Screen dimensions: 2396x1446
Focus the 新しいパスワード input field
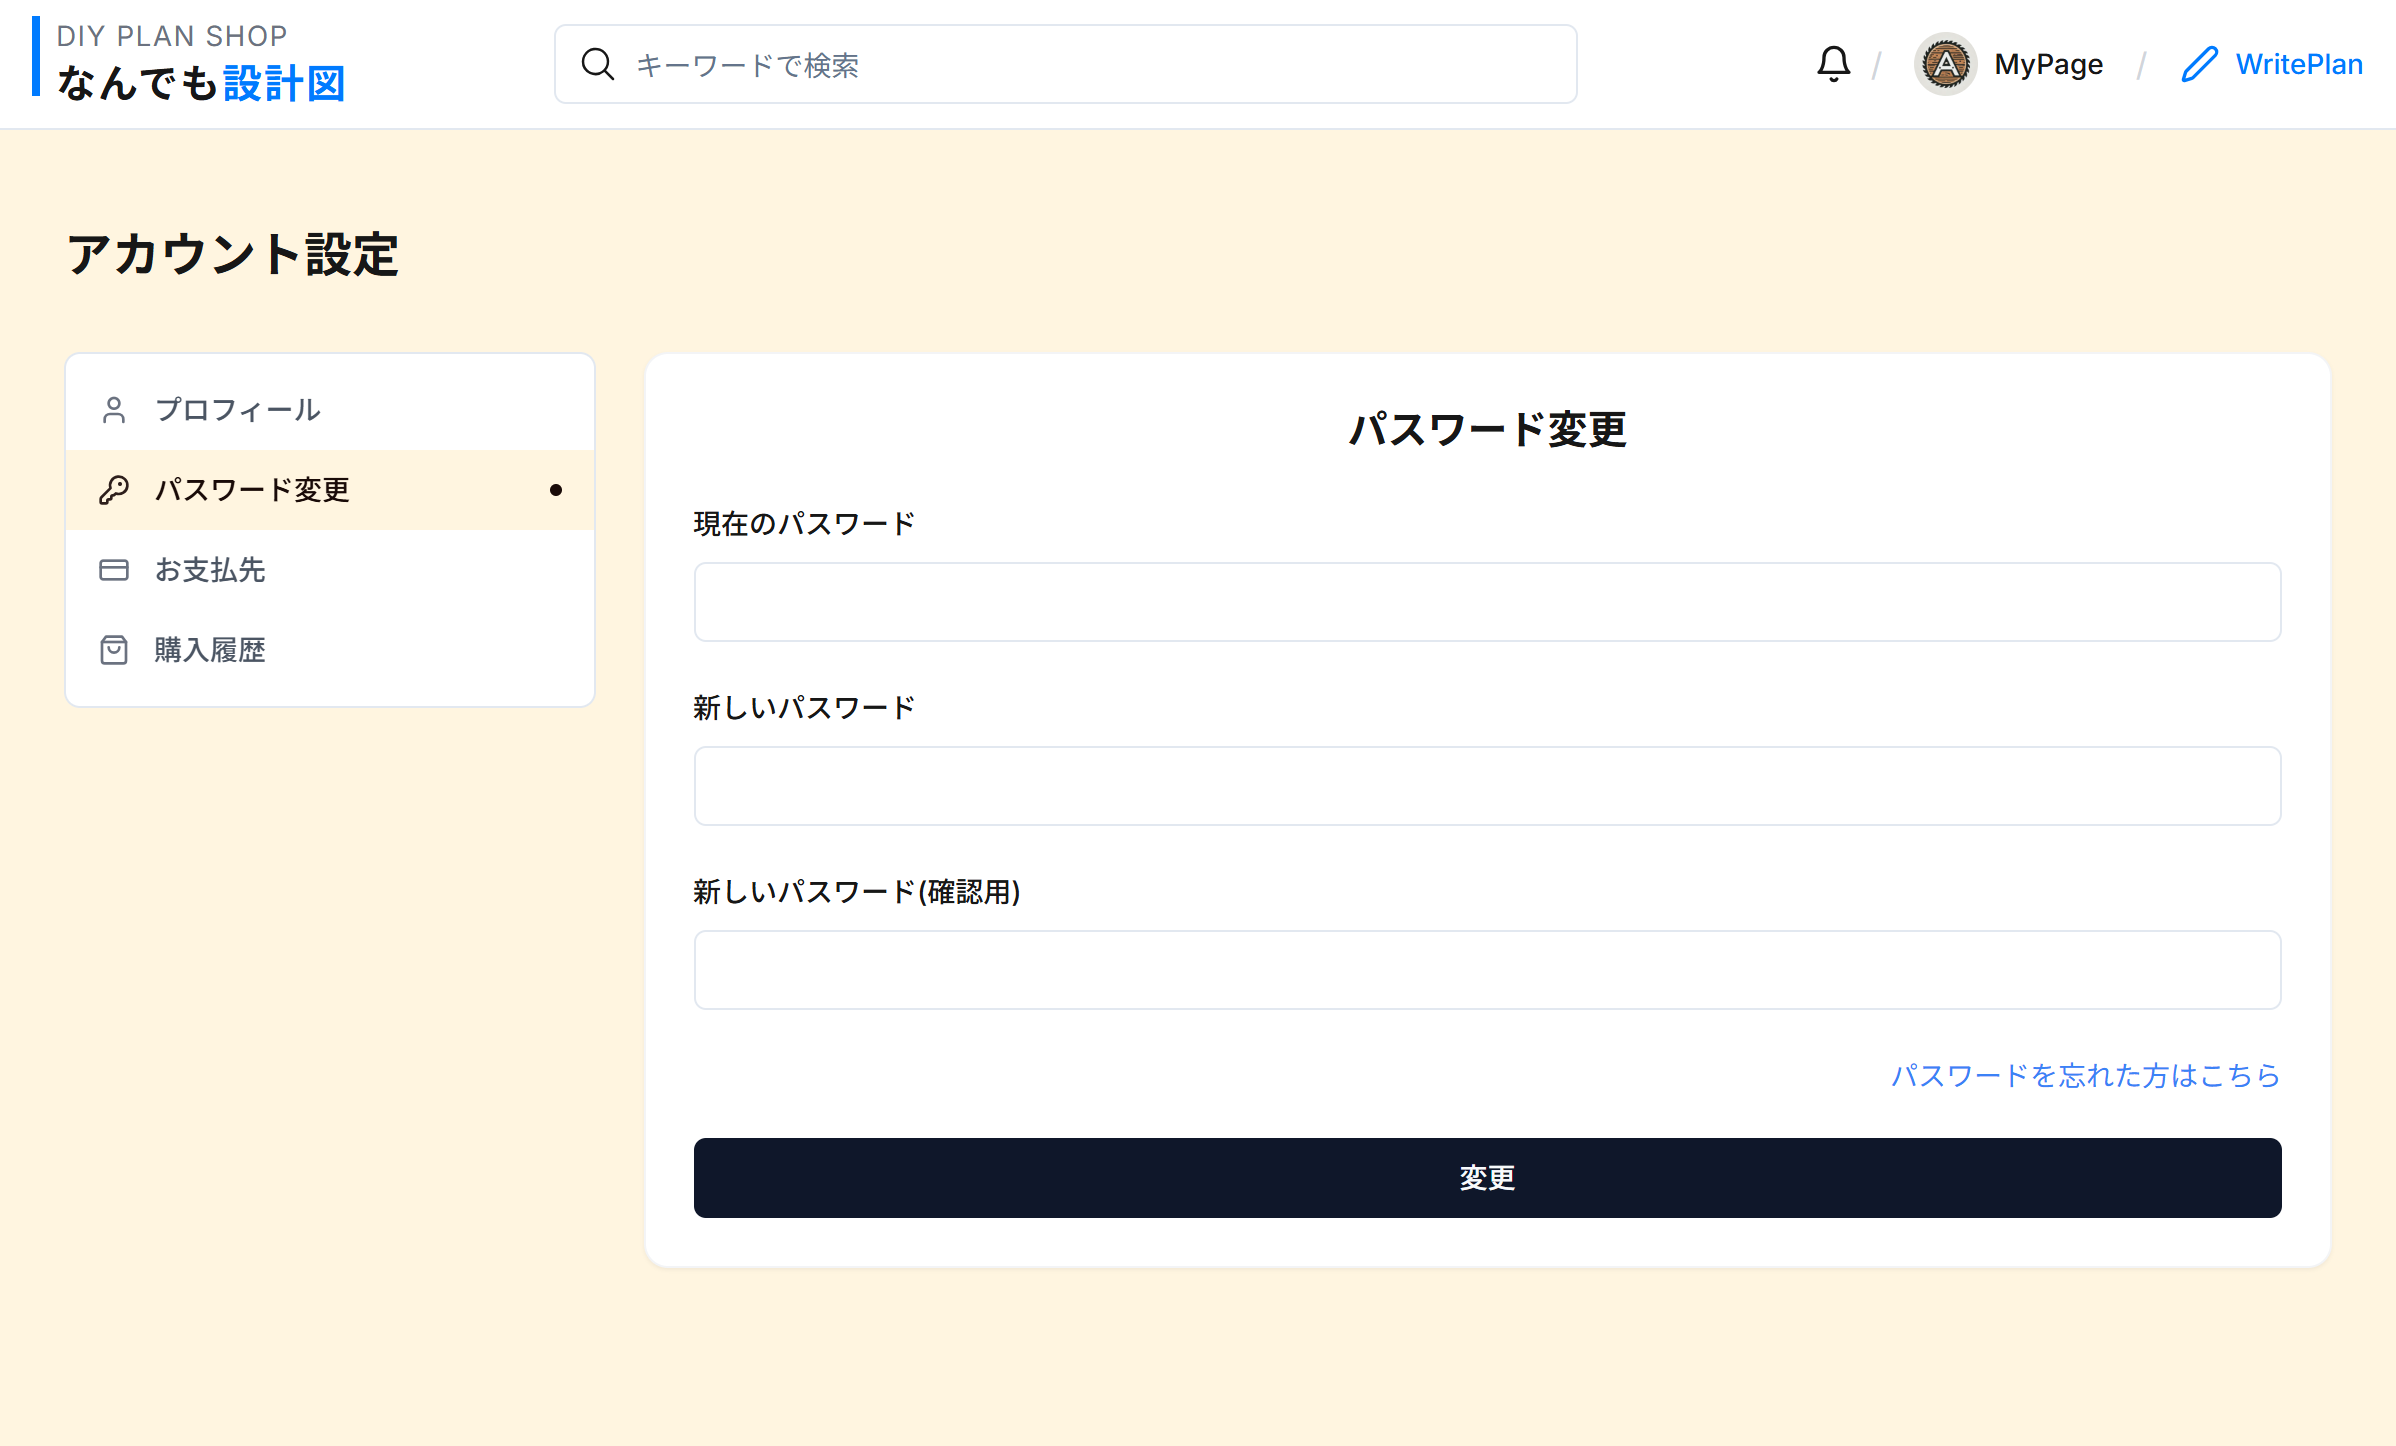[1488, 786]
